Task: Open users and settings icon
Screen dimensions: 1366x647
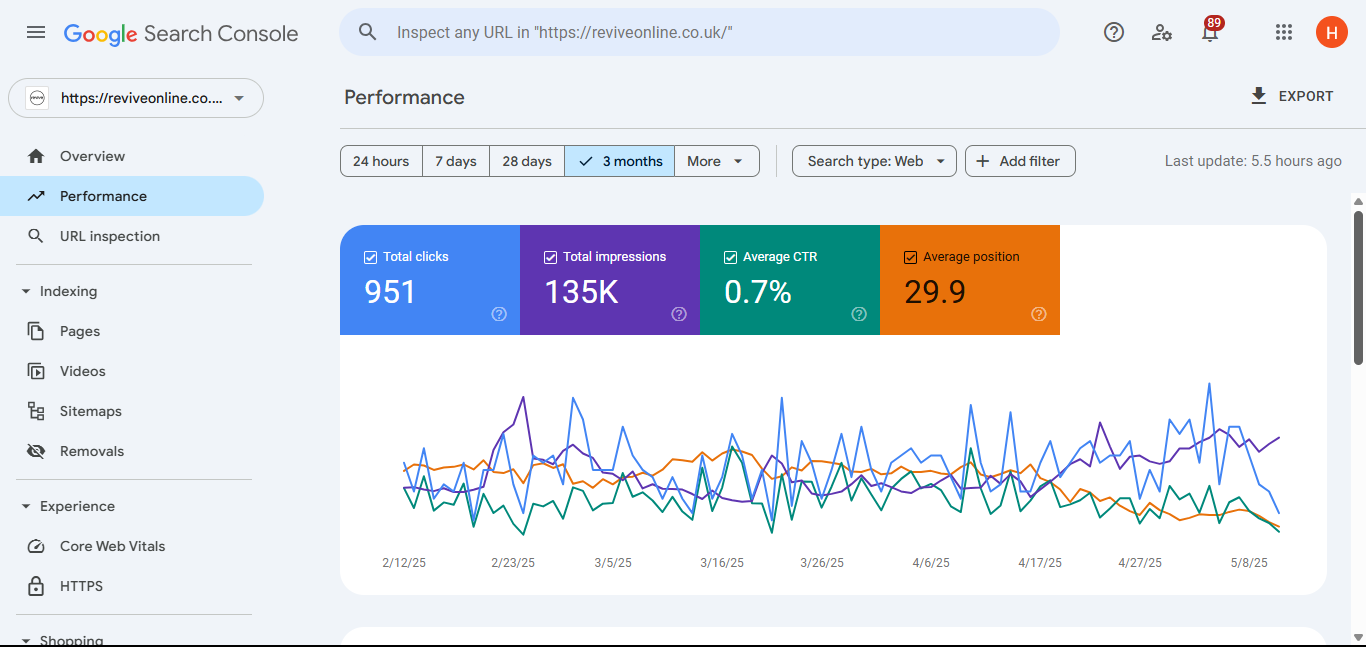Action: (x=1162, y=32)
